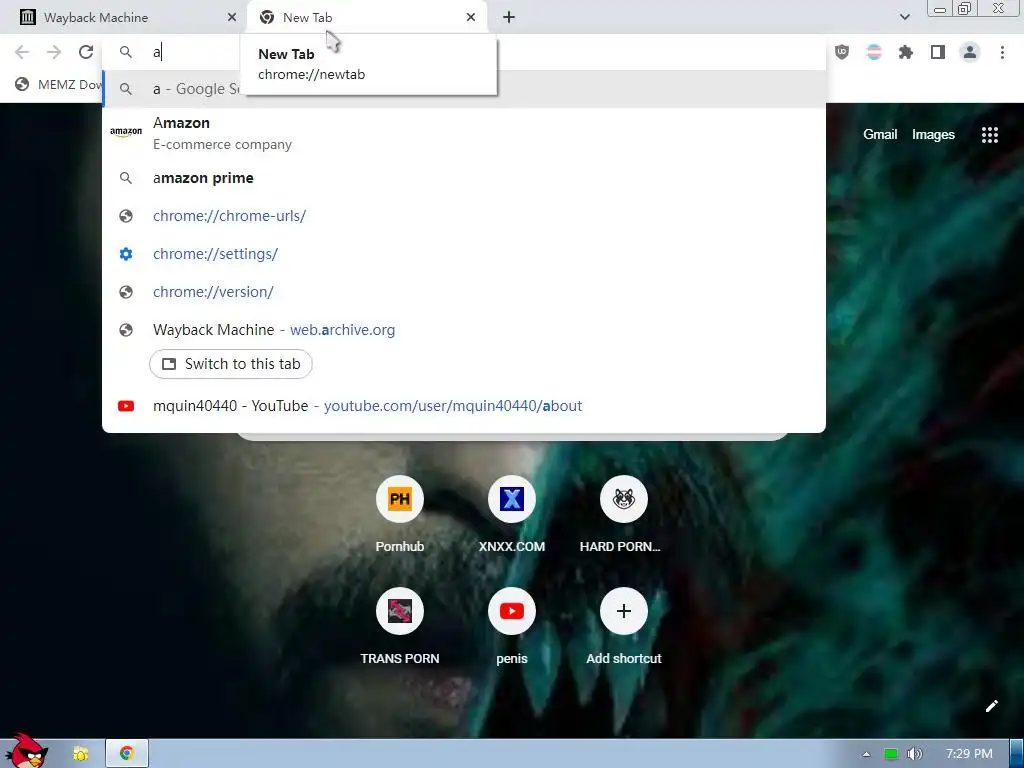Pick the 'amazon prime' search suggestion
1024x768 pixels.
pos(464,178)
